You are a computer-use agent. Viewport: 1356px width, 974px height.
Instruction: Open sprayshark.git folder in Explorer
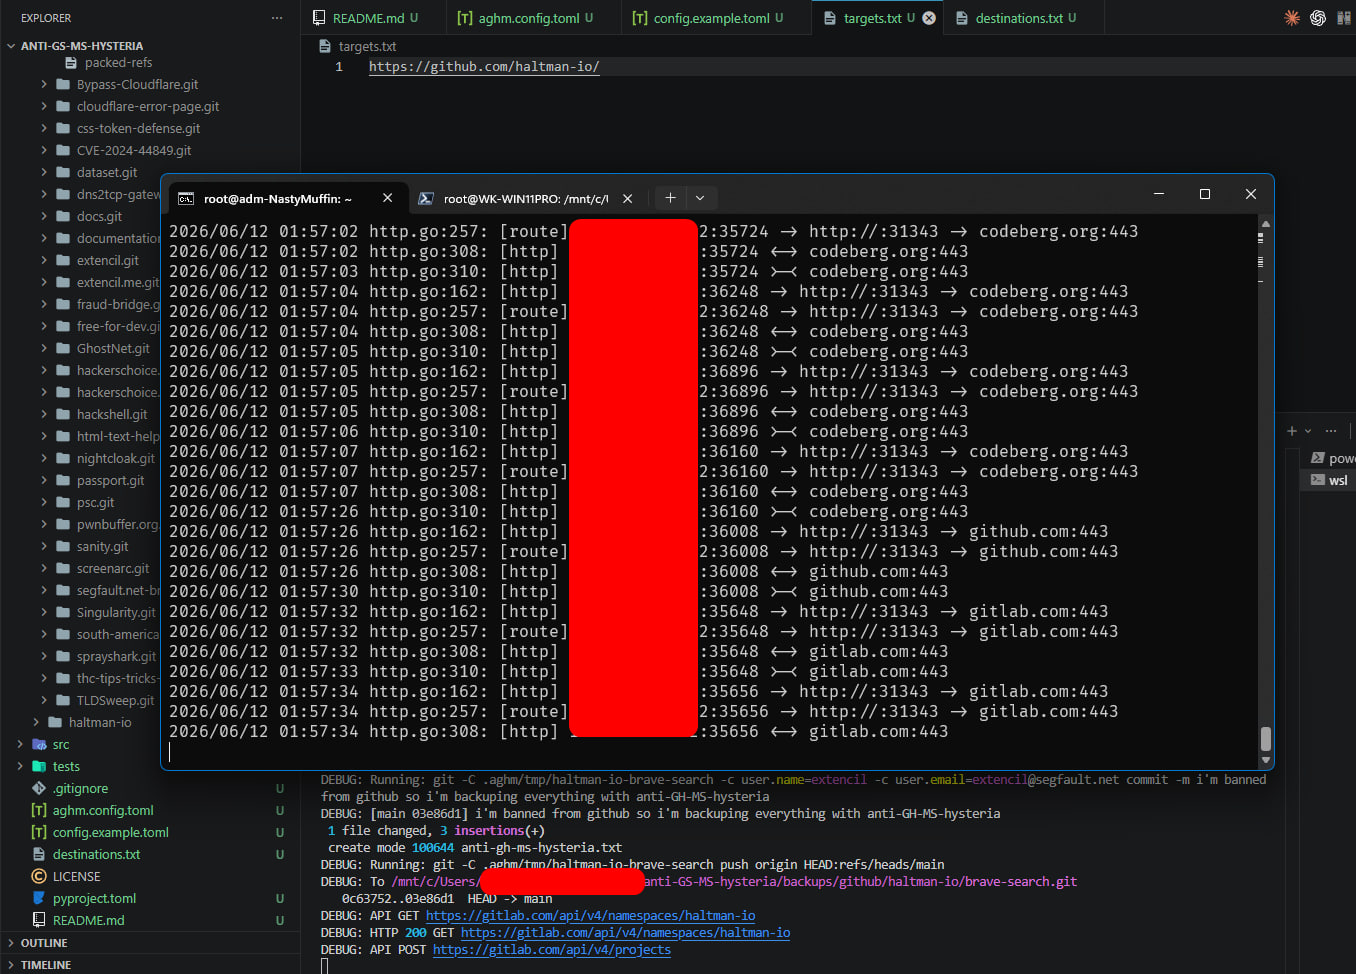tap(116, 656)
